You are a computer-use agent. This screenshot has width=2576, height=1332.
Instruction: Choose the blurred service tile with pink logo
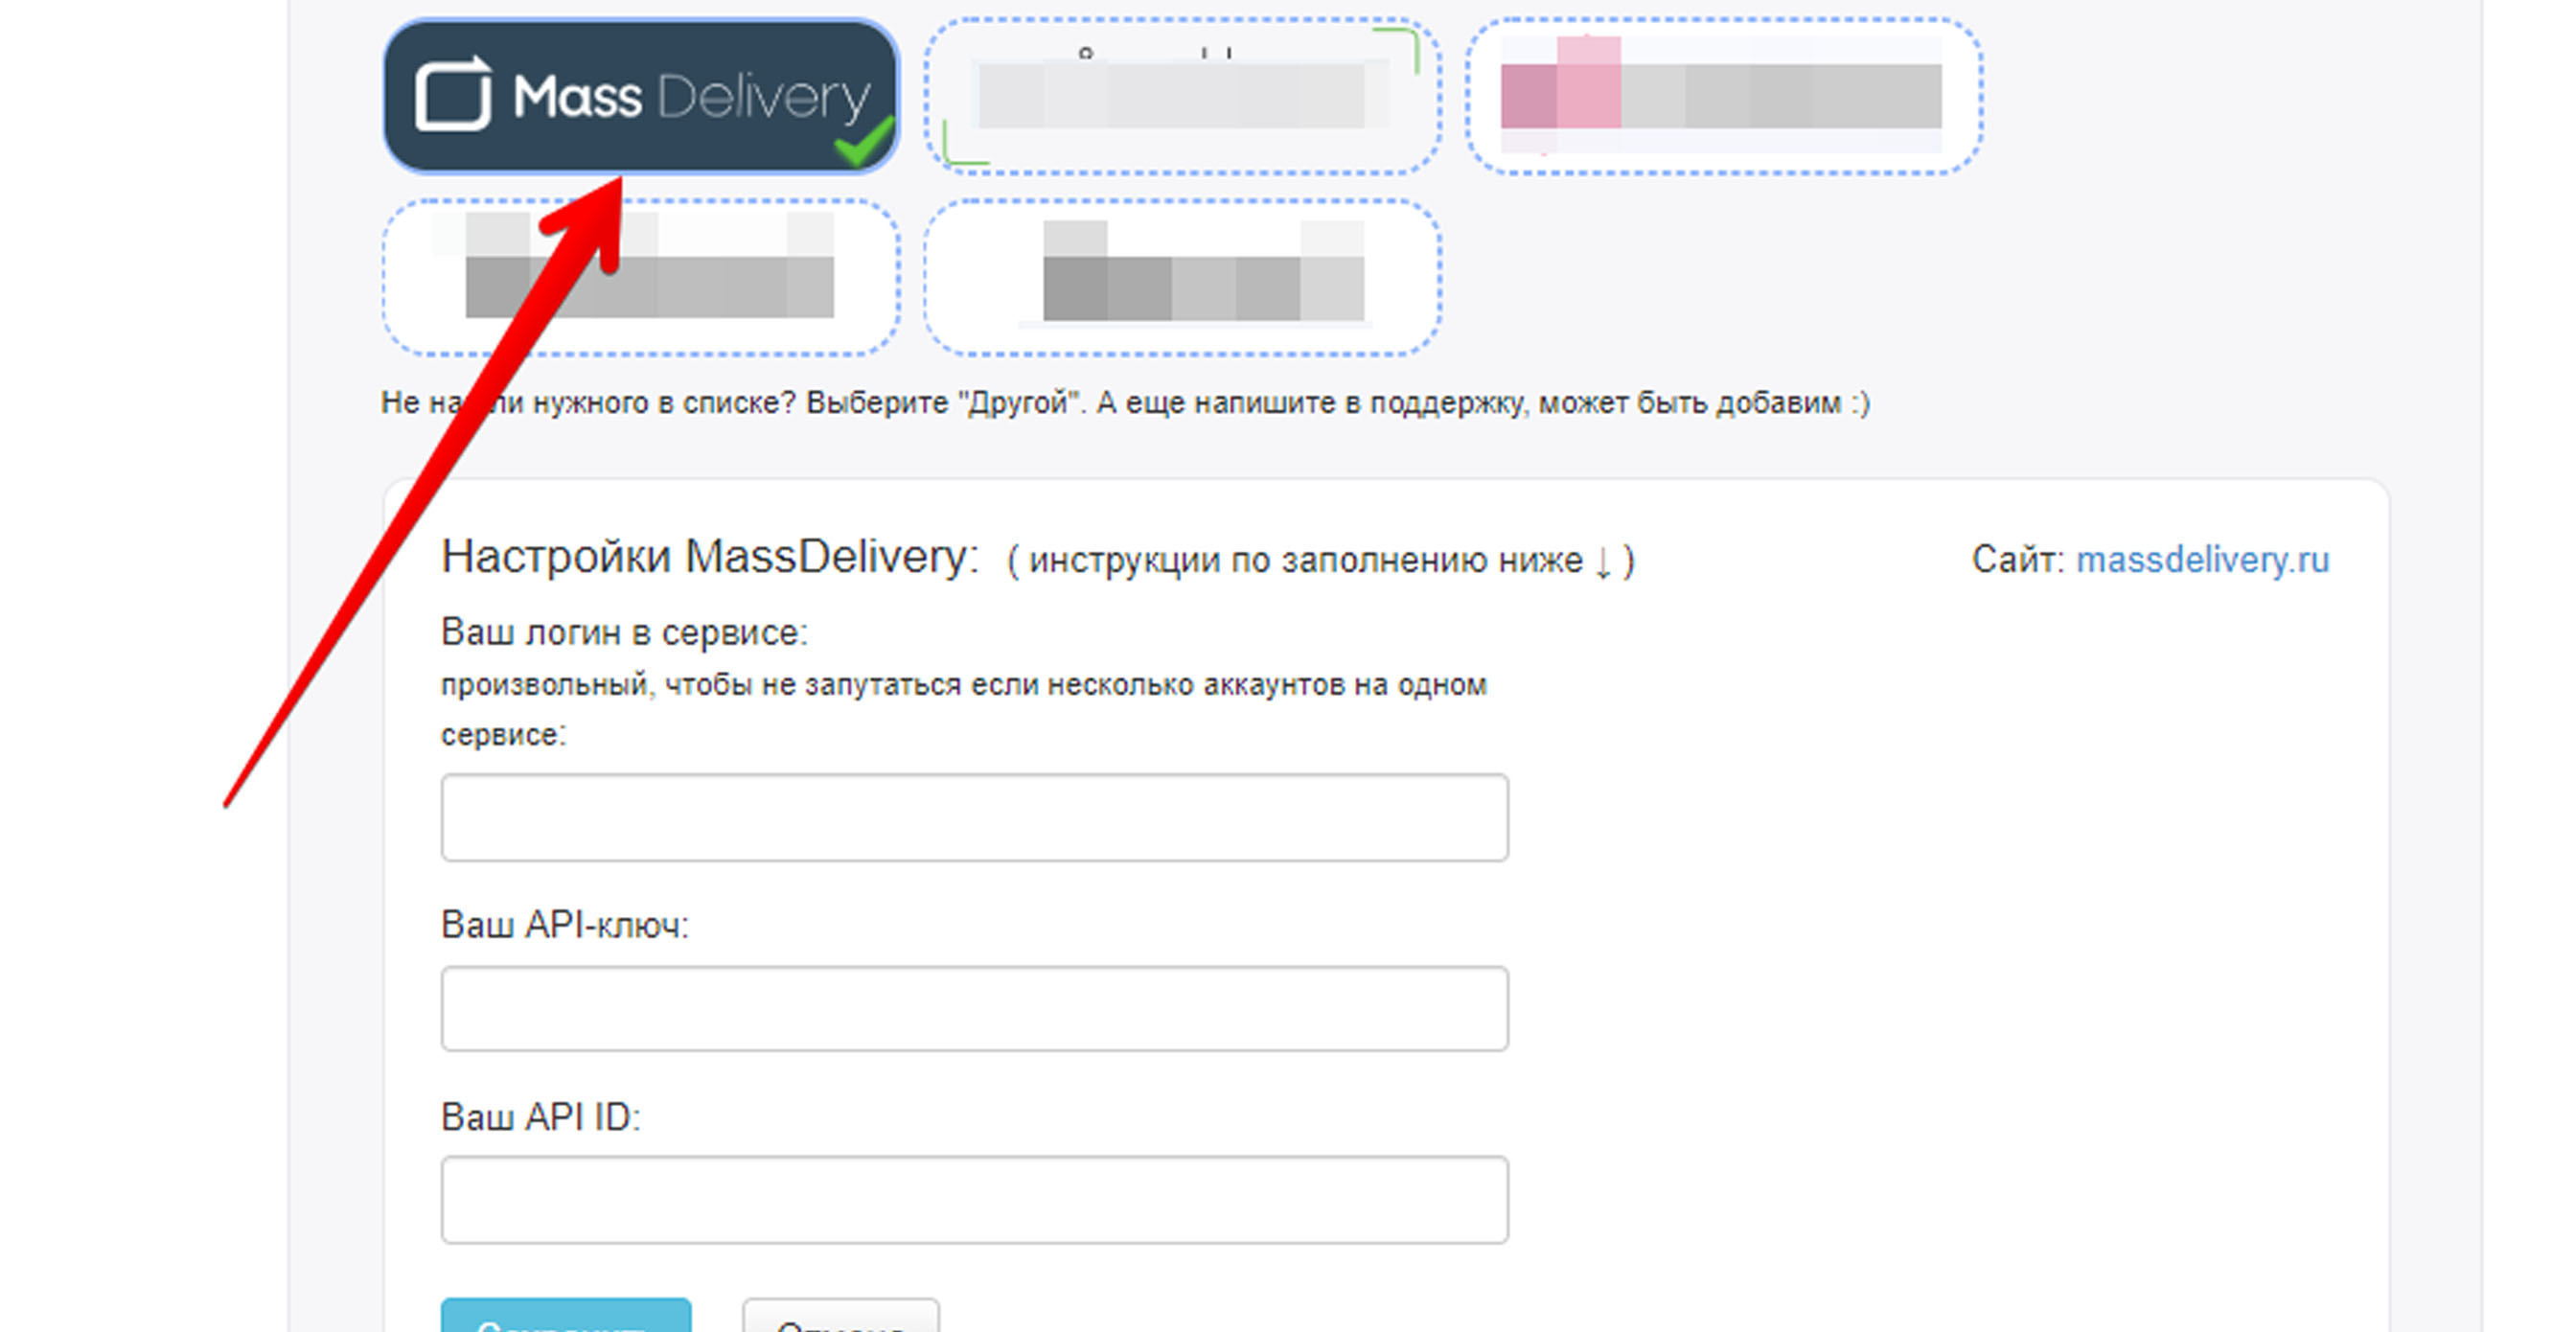[1723, 96]
